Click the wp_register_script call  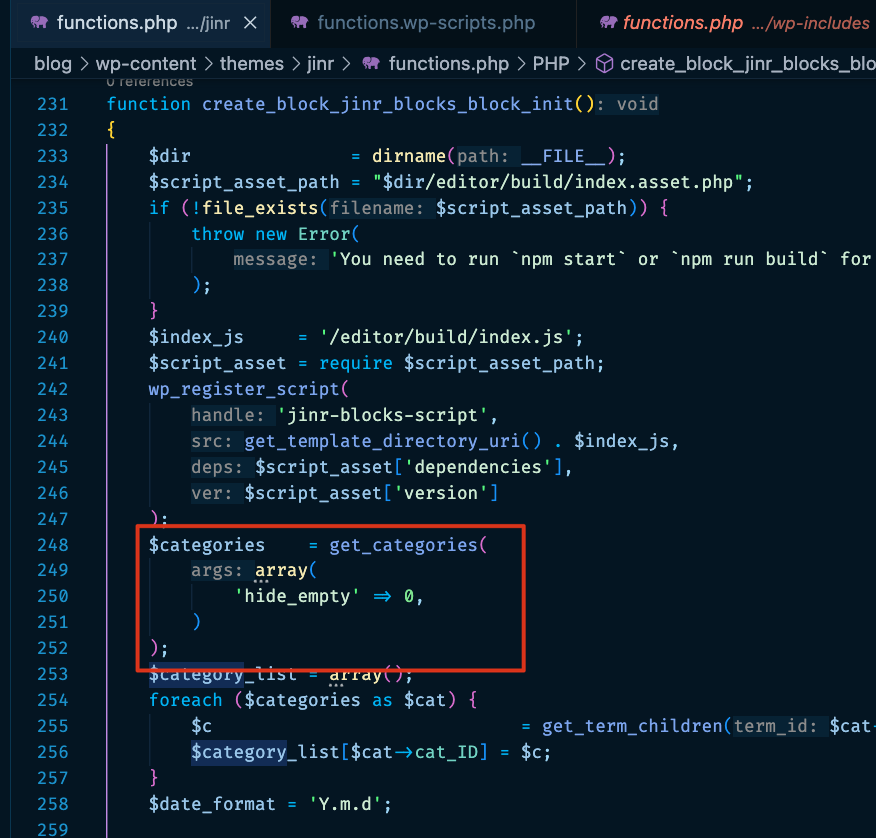pos(244,389)
